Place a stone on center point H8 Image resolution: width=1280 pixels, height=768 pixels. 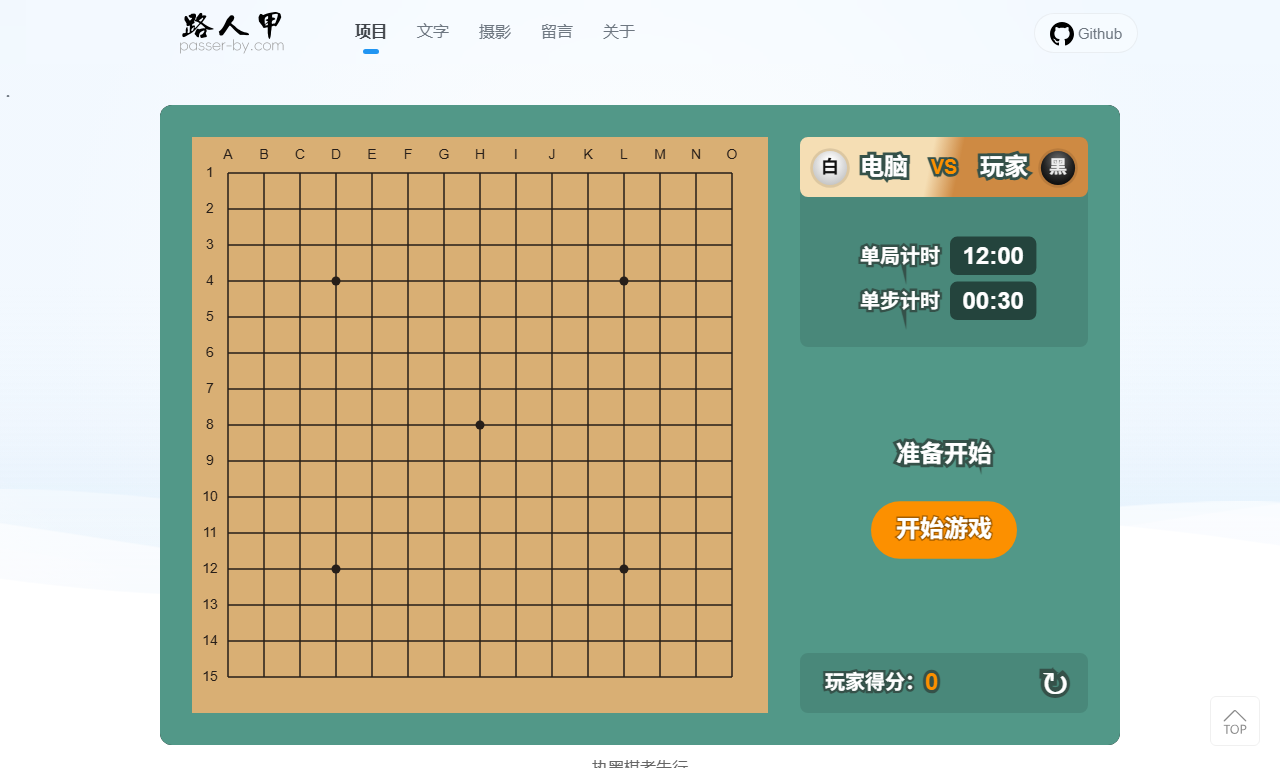tap(480, 425)
